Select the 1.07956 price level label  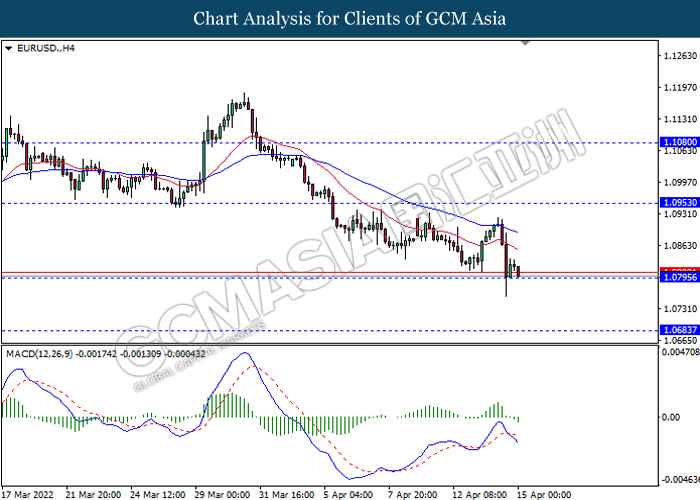click(679, 277)
